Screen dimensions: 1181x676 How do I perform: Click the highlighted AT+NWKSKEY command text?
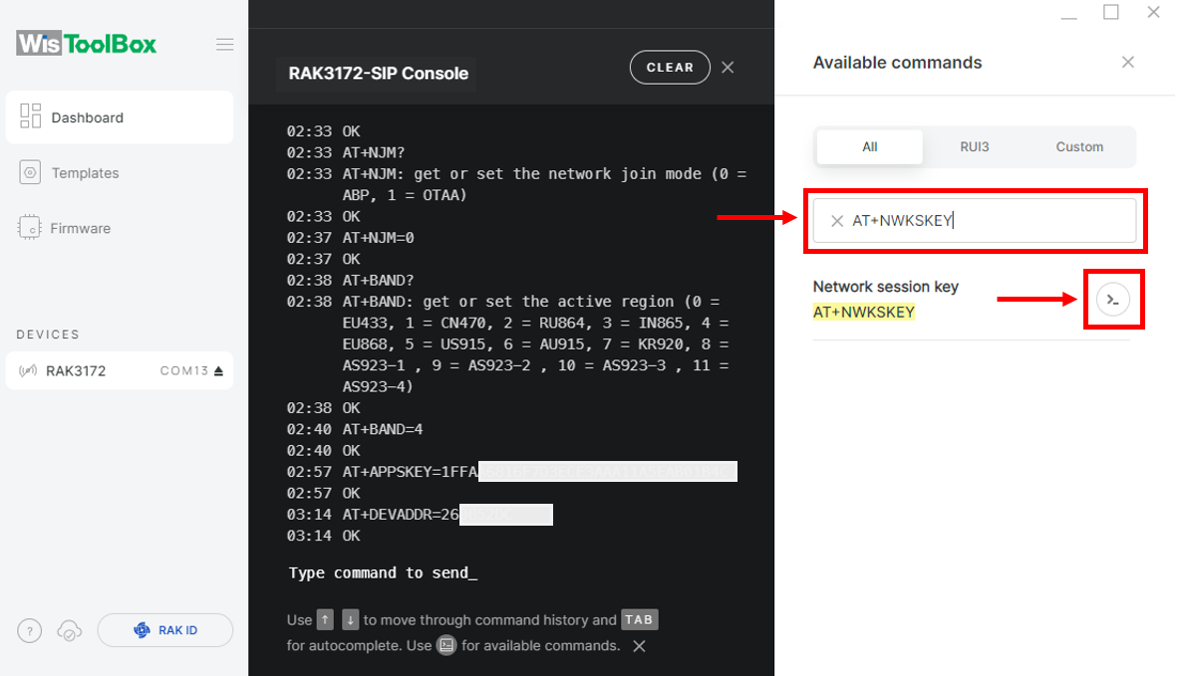pos(864,312)
